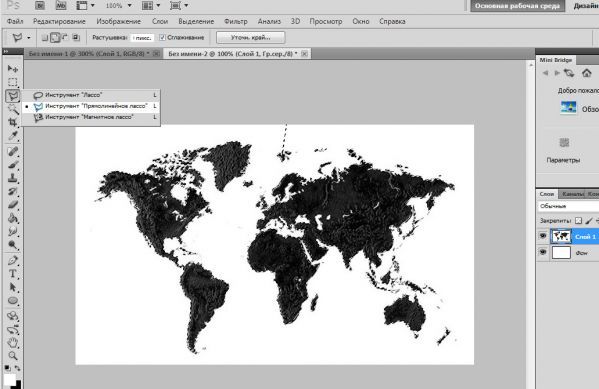
Task: Open the blend mode Обычные dropdown
Action: (x=568, y=206)
